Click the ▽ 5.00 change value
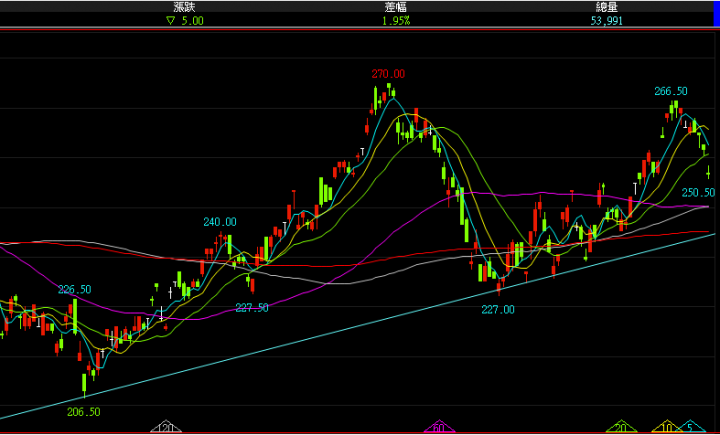Screen dimensions: 720x435 coord(185,21)
